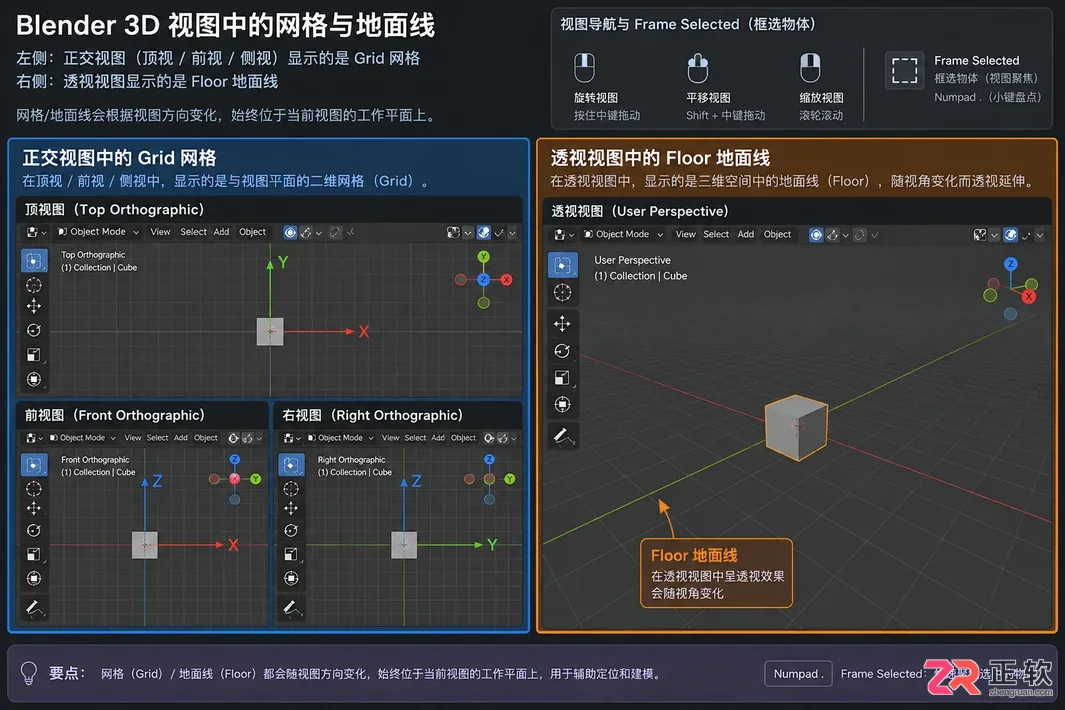Choose Rotate tool in Right Orthographic viewport

[291, 531]
